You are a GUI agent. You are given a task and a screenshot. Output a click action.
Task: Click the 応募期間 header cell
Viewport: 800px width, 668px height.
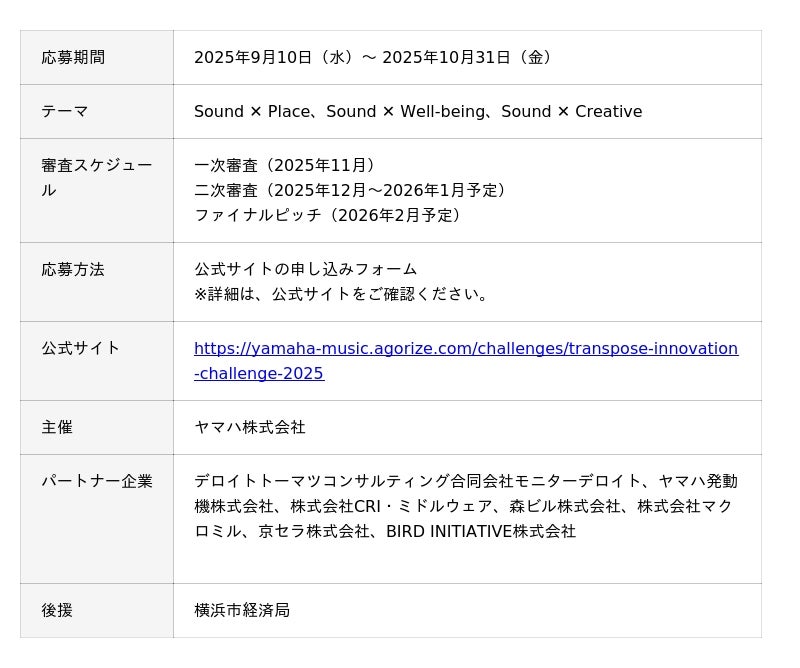73,58
